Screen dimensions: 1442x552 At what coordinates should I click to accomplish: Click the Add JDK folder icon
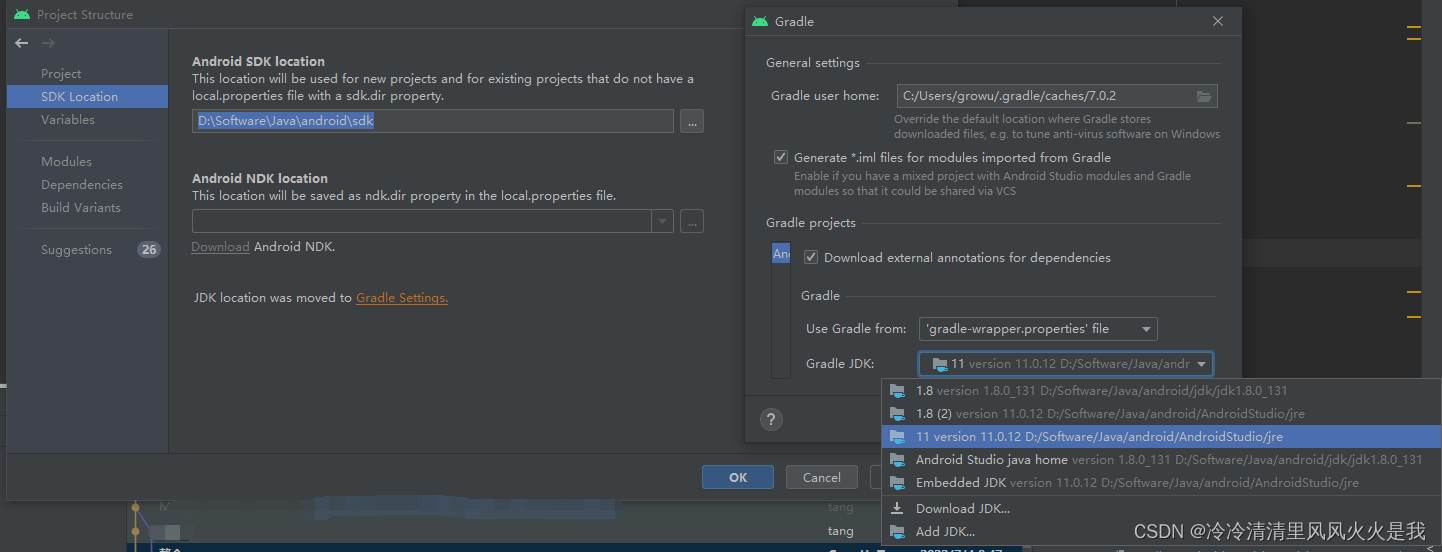(x=897, y=531)
